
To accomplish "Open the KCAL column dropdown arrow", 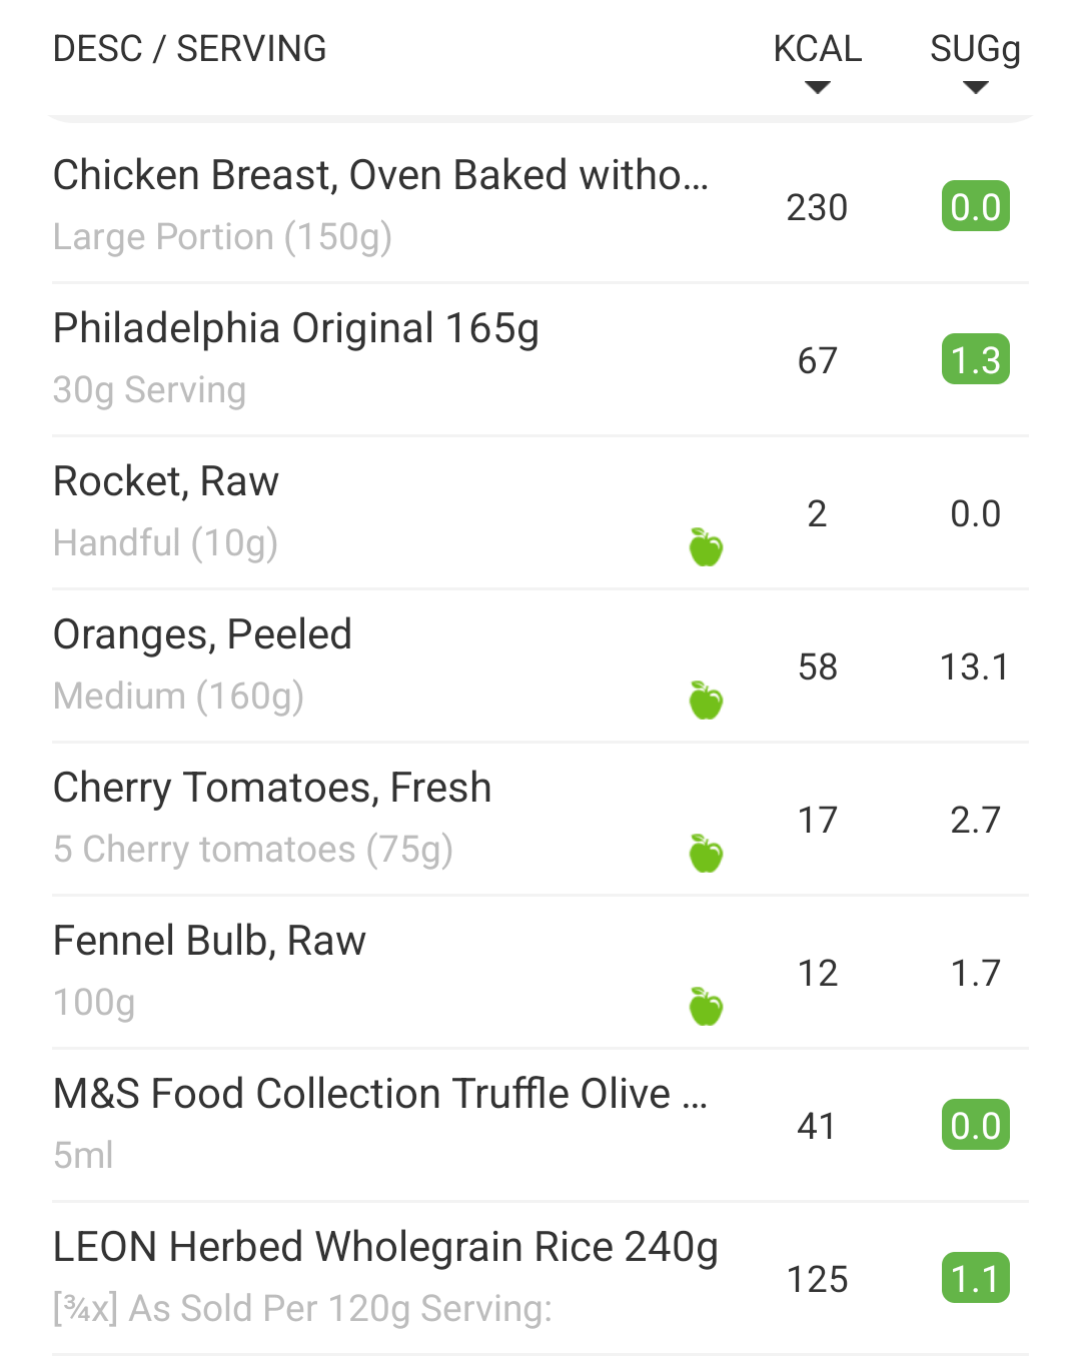I will (817, 88).
